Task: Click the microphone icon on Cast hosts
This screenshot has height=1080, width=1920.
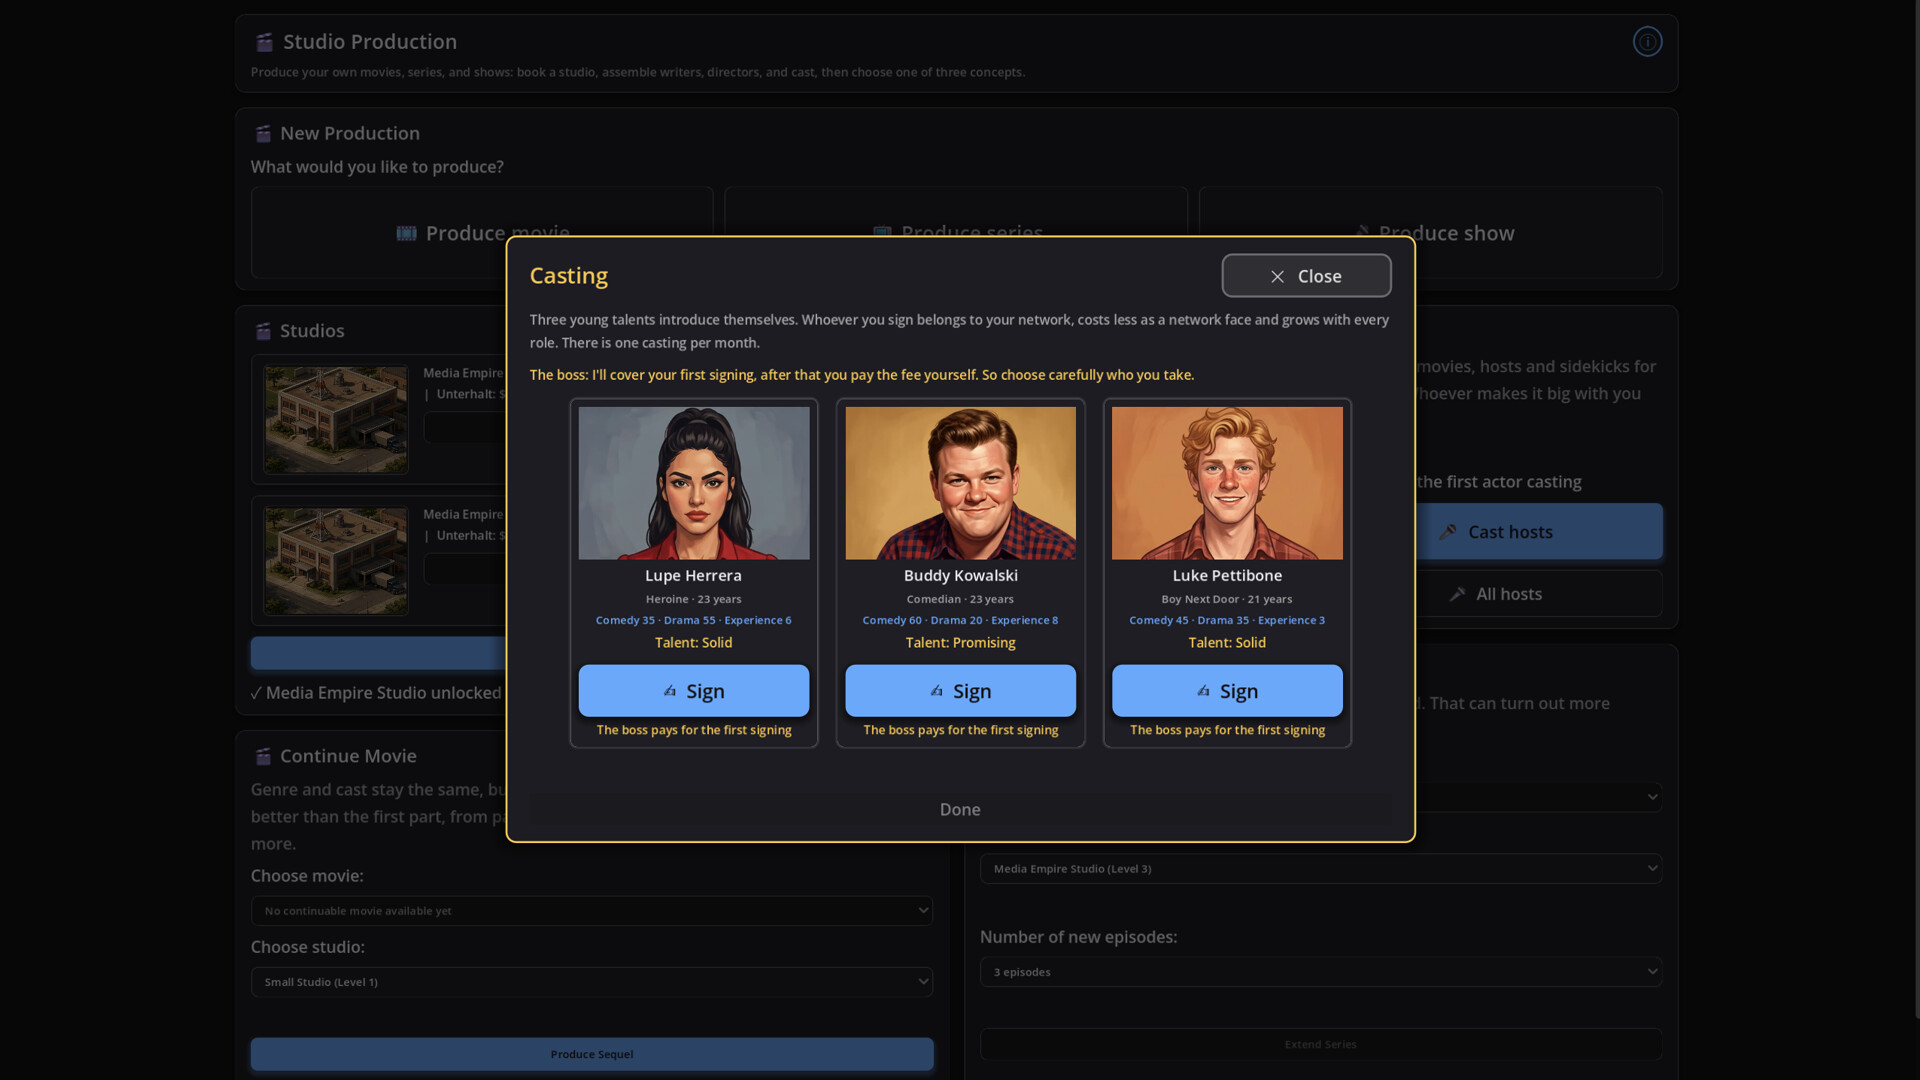Action: (x=1447, y=532)
